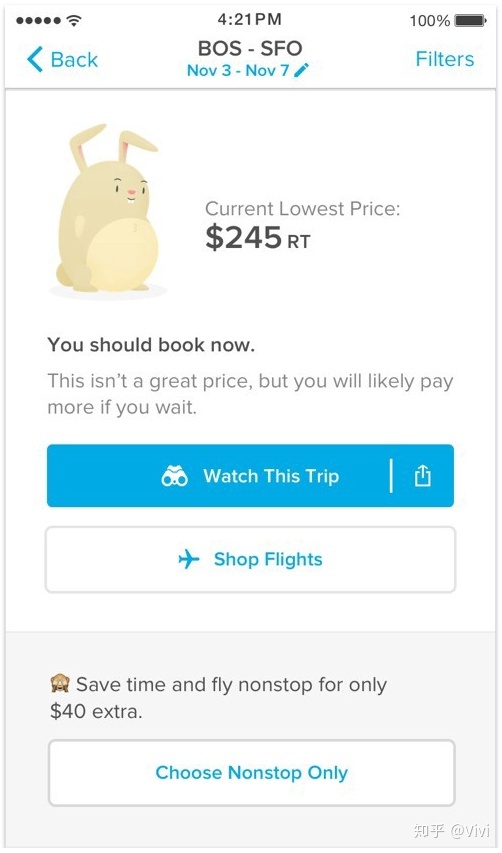Click the 4:21 PM clock
The height and width of the screenshot is (853, 502).
(x=250, y=20)
